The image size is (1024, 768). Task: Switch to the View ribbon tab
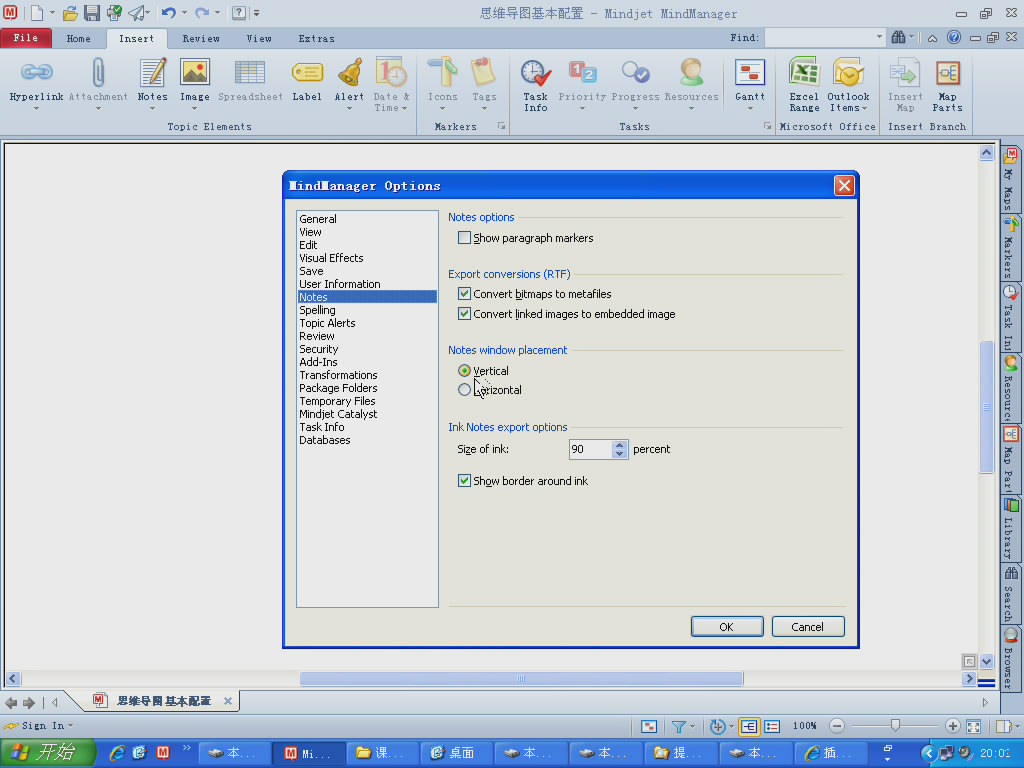[259, 39]
